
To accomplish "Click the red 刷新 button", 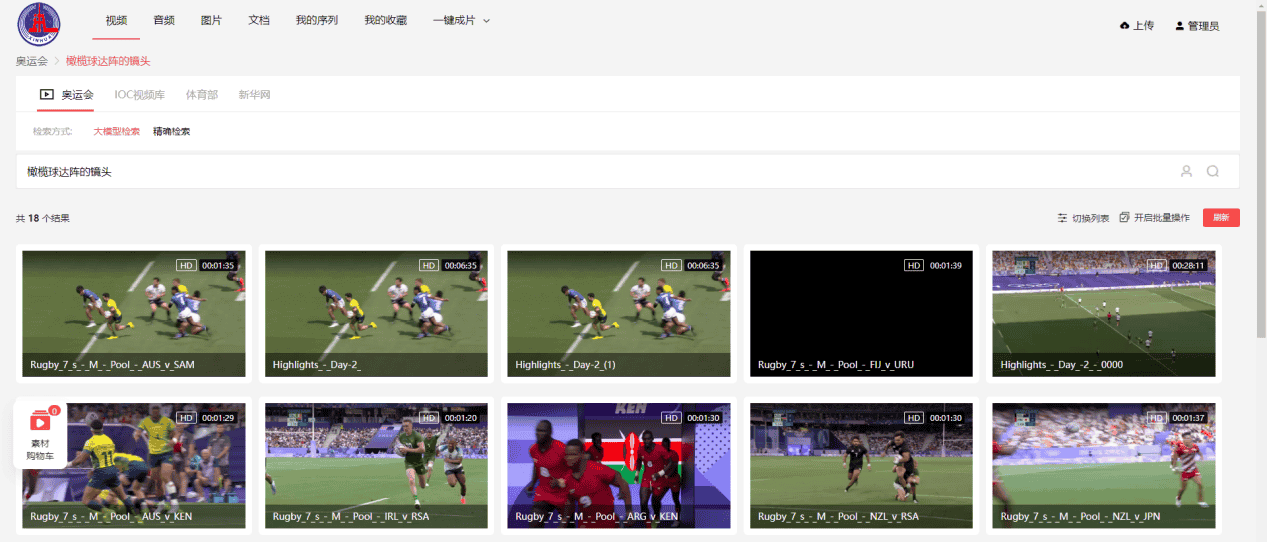I will click(x=1221, y=218).
